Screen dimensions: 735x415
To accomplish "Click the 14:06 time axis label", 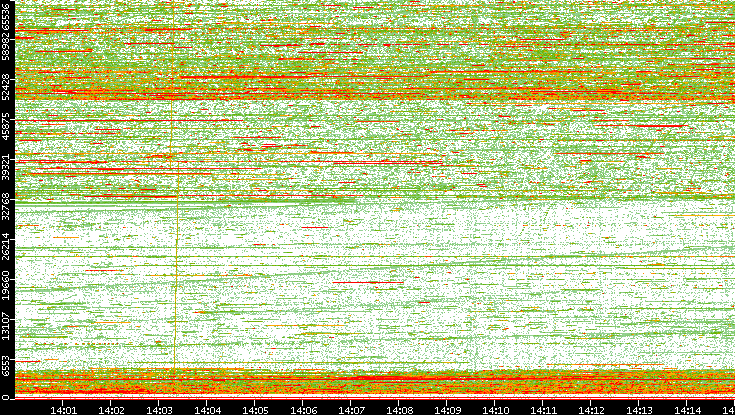I will point(303,409).
